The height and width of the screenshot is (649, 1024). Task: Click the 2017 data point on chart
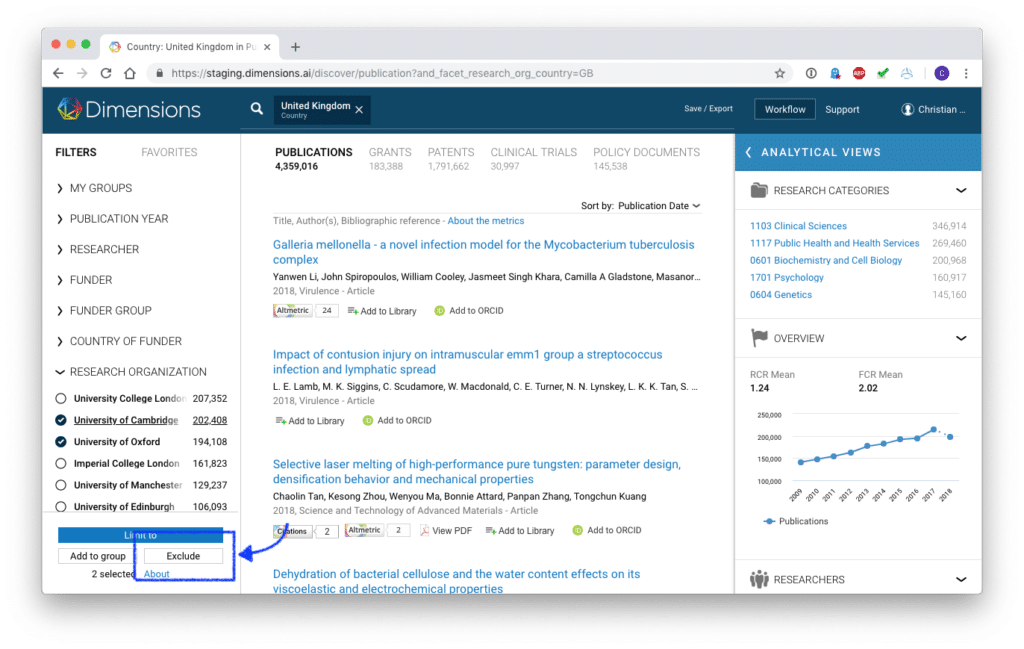click(933, 430)
